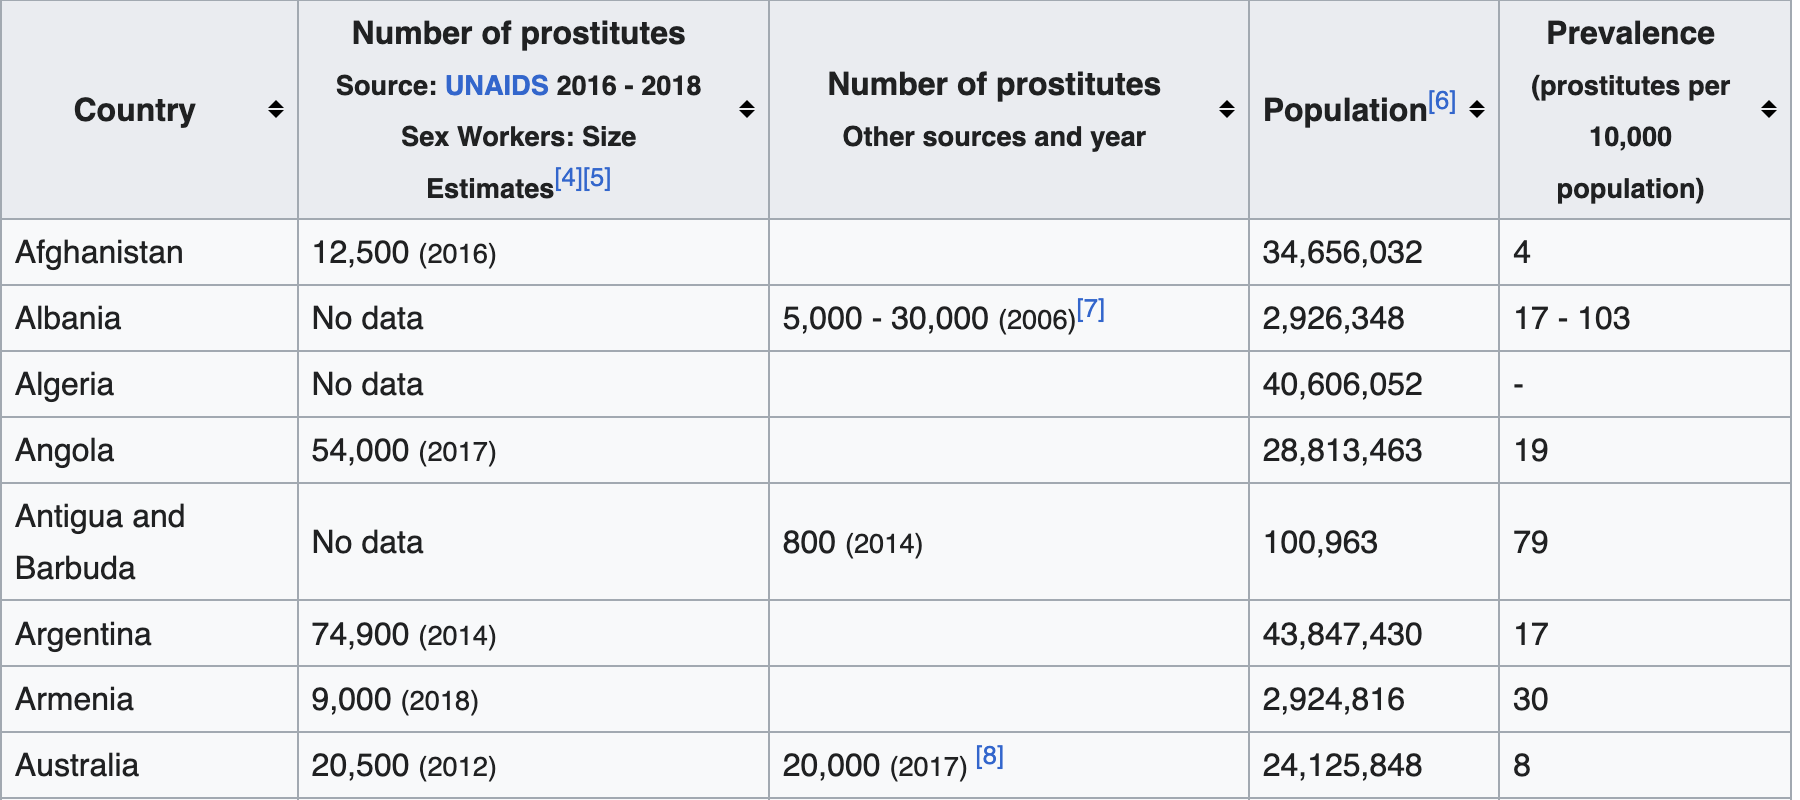Image resolution: width=1800 pixels, height=800 pixels.
Task: Open the UNAIDS link in header
Action: 496,86
